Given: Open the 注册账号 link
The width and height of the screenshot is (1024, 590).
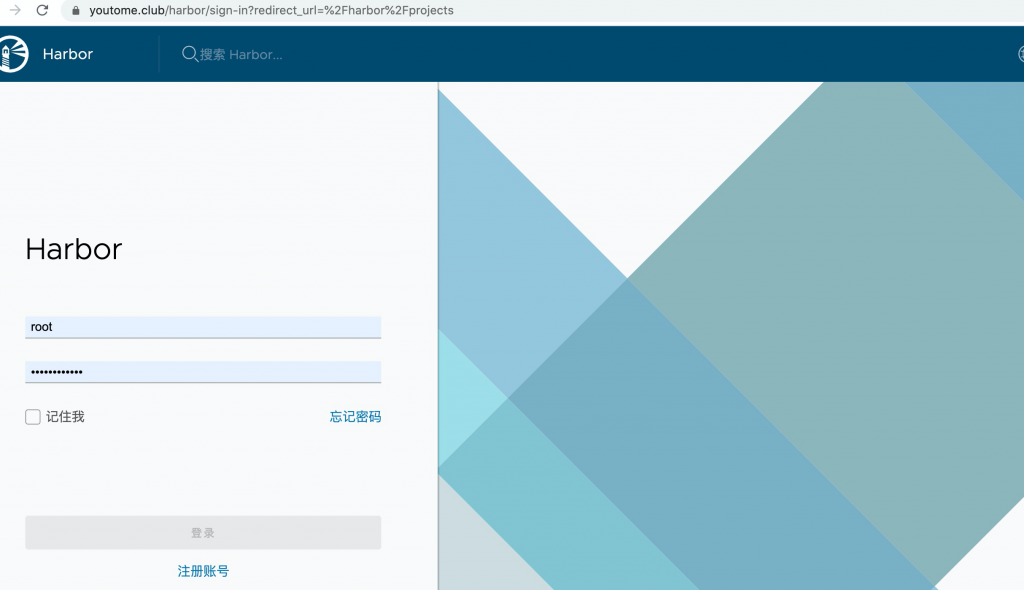Looking at the screenshot, I should point(203,571).
